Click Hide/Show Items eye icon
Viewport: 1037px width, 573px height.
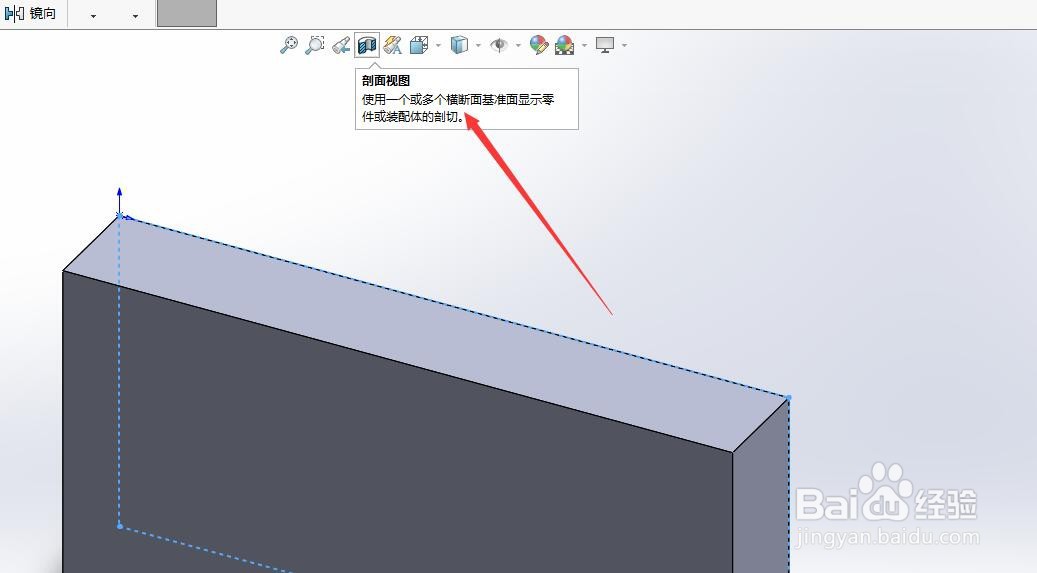coord(499,45)
